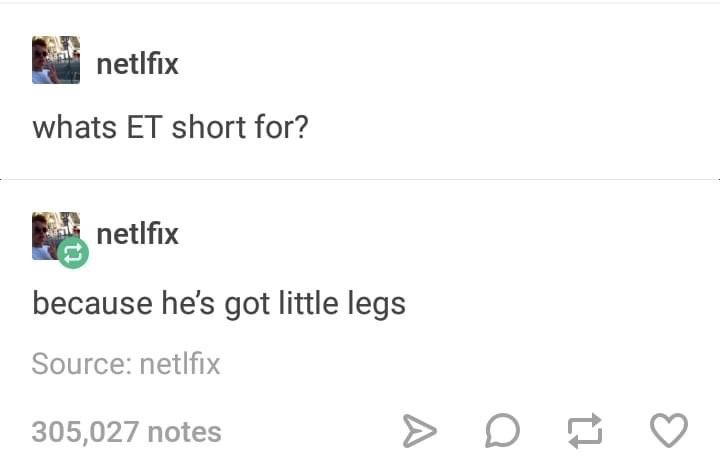Open netlfix username above the reblog reply
Image resolution: width=720 pixels, height=460 pixels.
[137, 234]
